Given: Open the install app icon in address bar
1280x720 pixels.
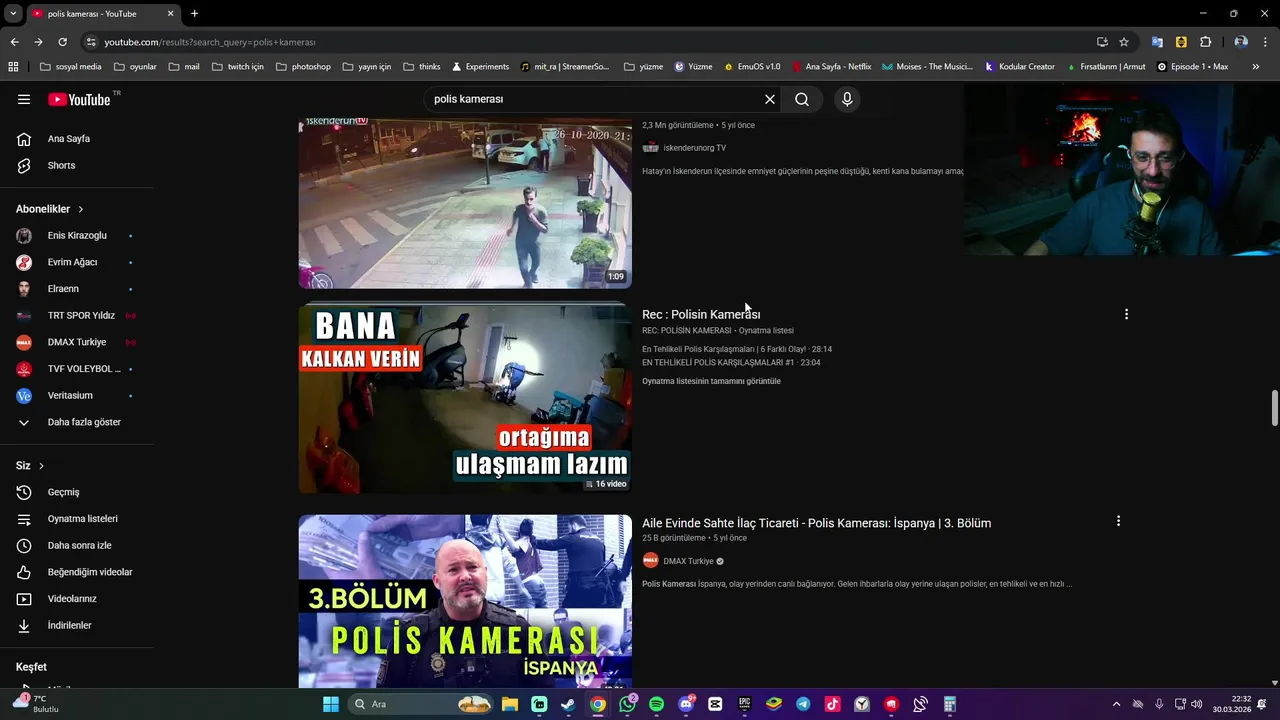Looking at the screenshot, I should pos(1102,42).
